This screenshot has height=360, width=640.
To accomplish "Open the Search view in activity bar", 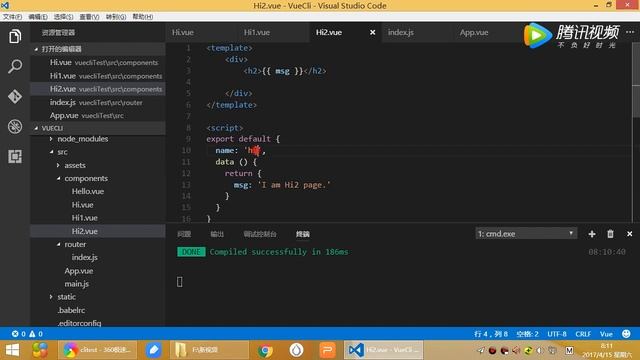I will click(15, 66).
